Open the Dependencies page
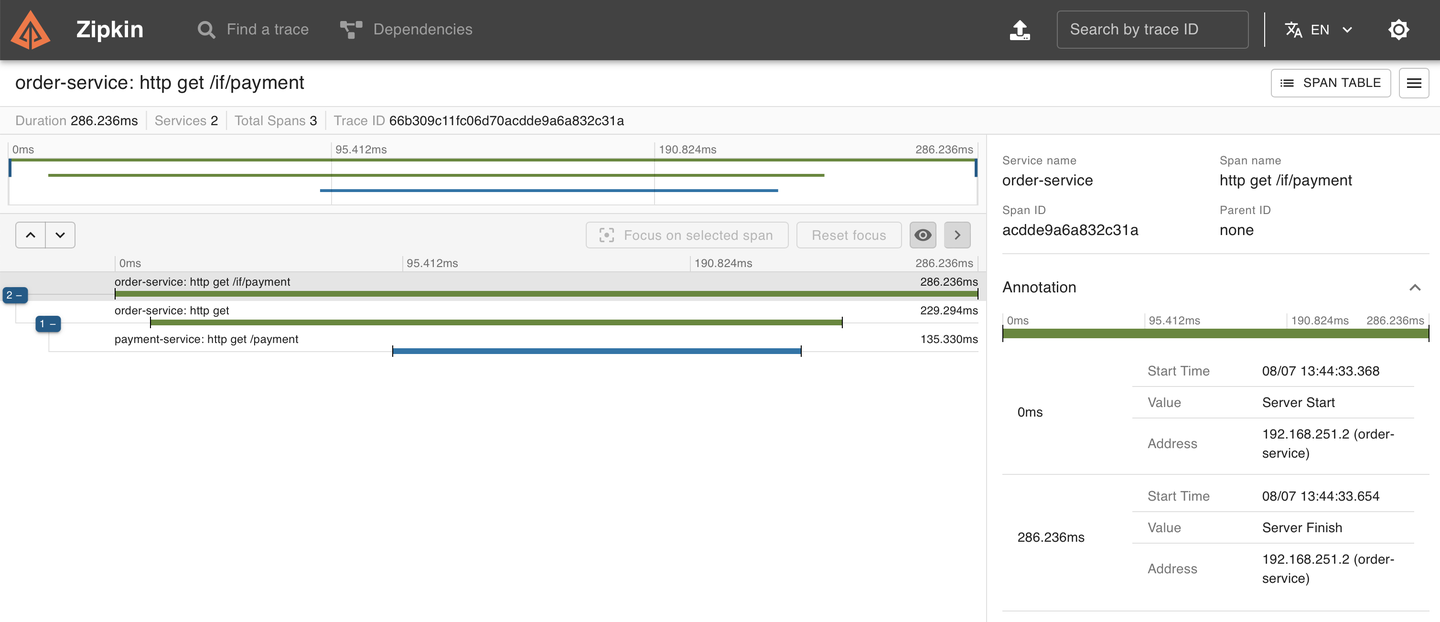Image resolution: width=1440 pixels, height=622 pixels. 406,30
